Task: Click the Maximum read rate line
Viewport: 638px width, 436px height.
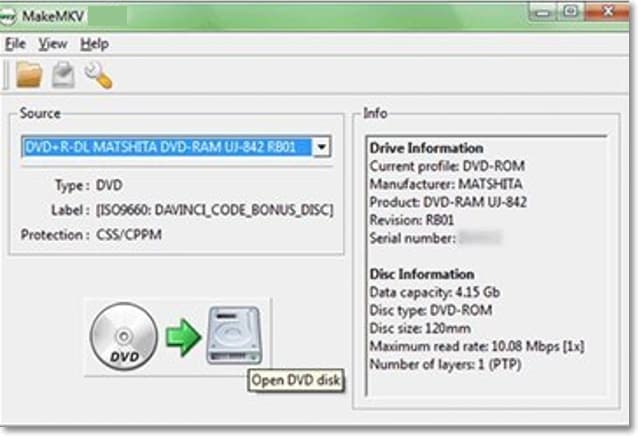Action: pyautogui.click(x=477, y=346)
